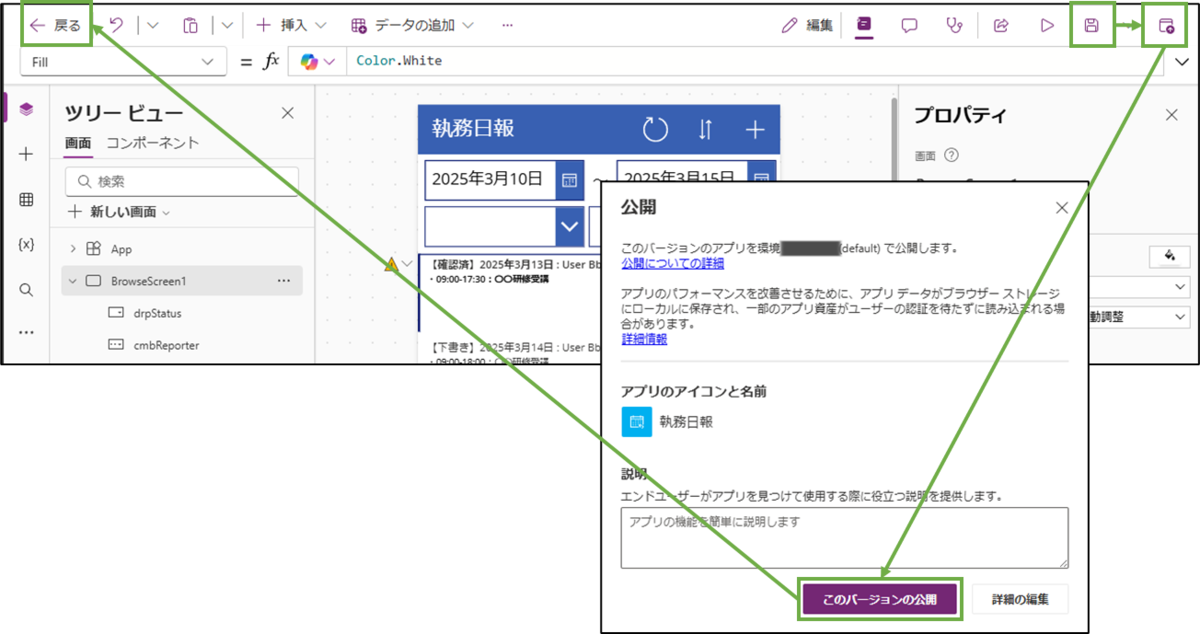Click the share icon in the toolbar

tap(1000, 25)
